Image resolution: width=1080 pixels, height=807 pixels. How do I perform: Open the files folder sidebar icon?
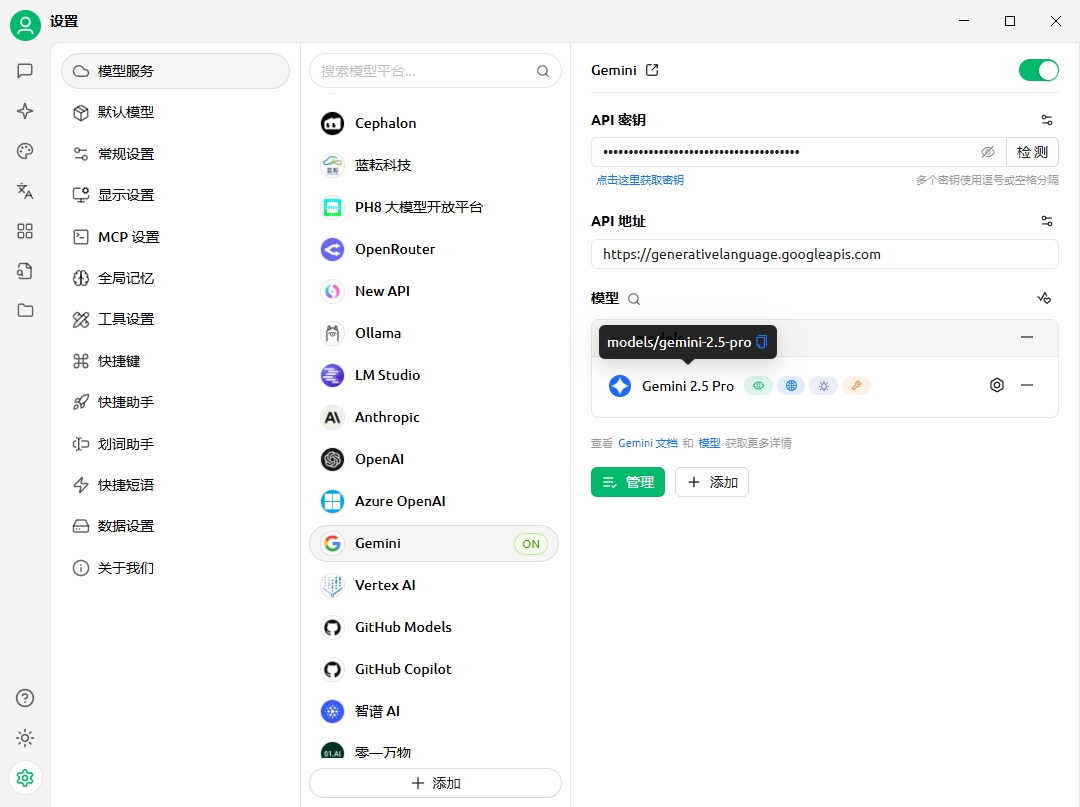[x=25, y=311]
